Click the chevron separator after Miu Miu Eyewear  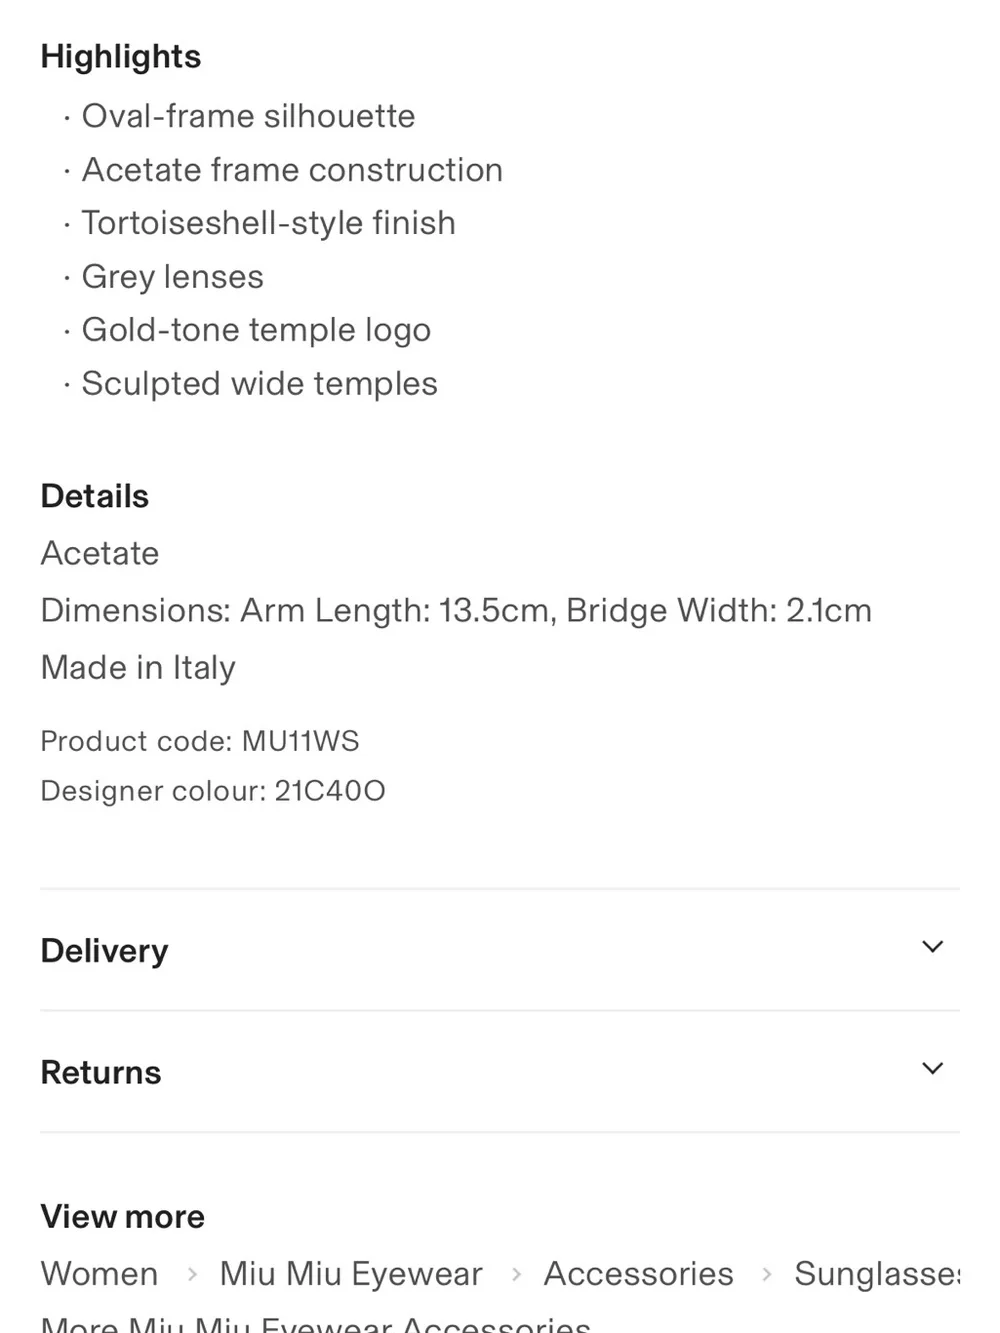[516, 1275]
